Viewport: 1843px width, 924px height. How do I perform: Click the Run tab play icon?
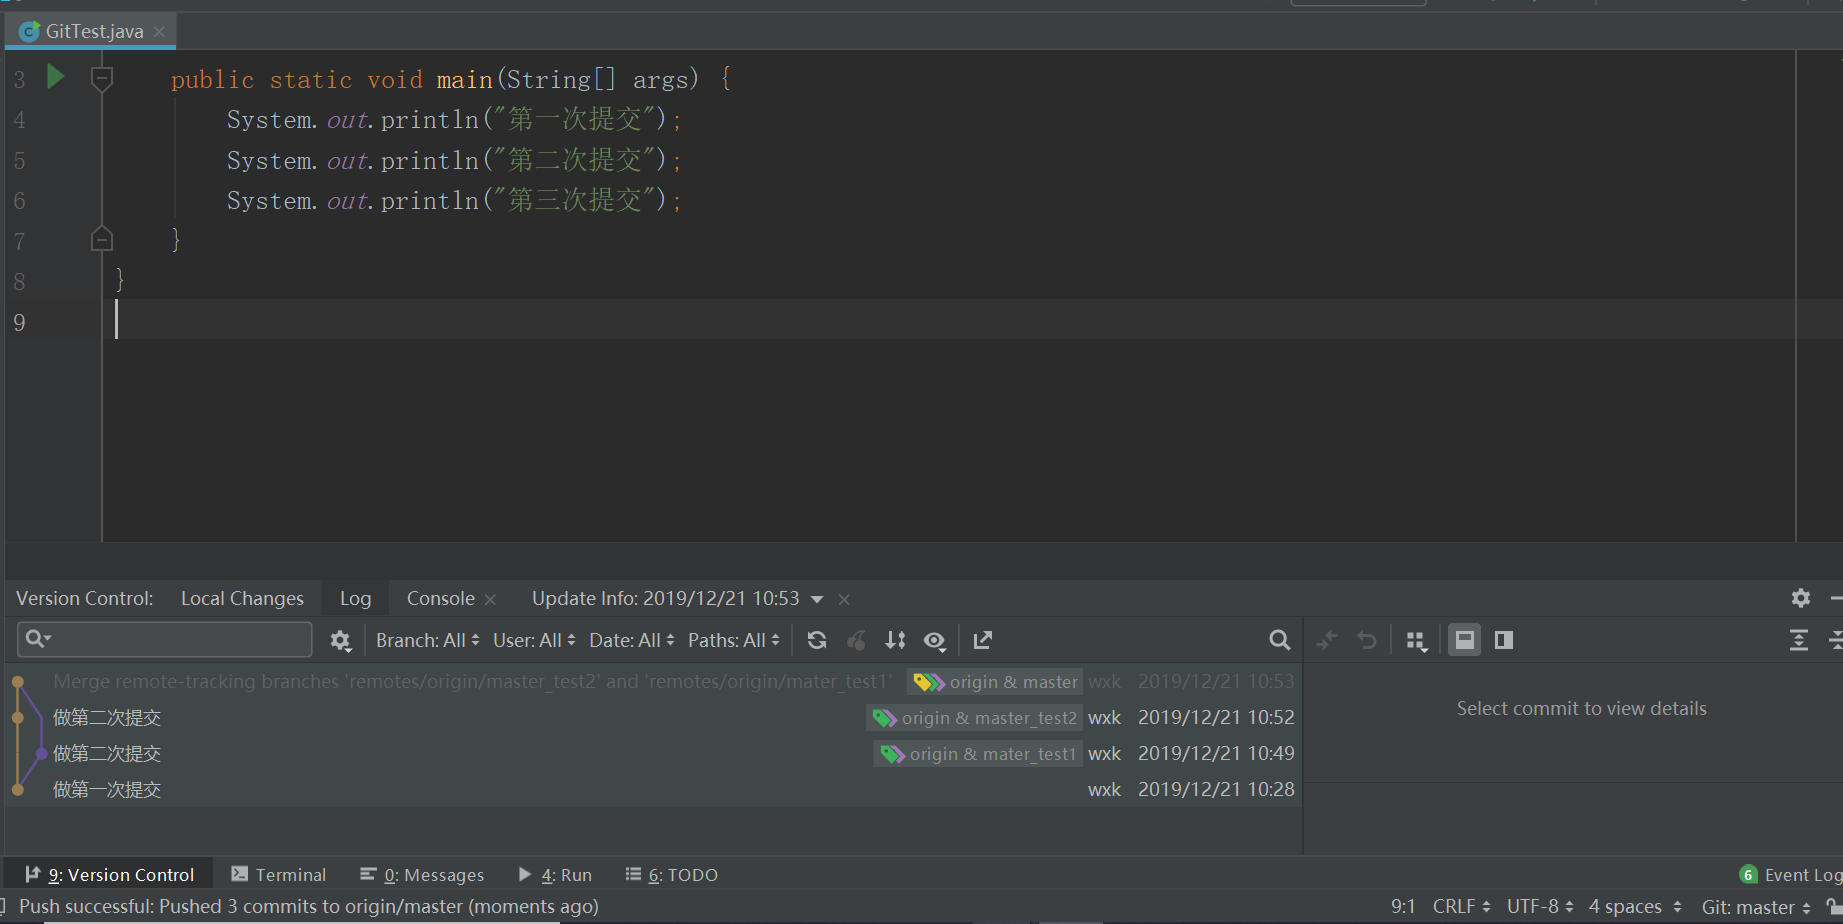pos(525,874)
